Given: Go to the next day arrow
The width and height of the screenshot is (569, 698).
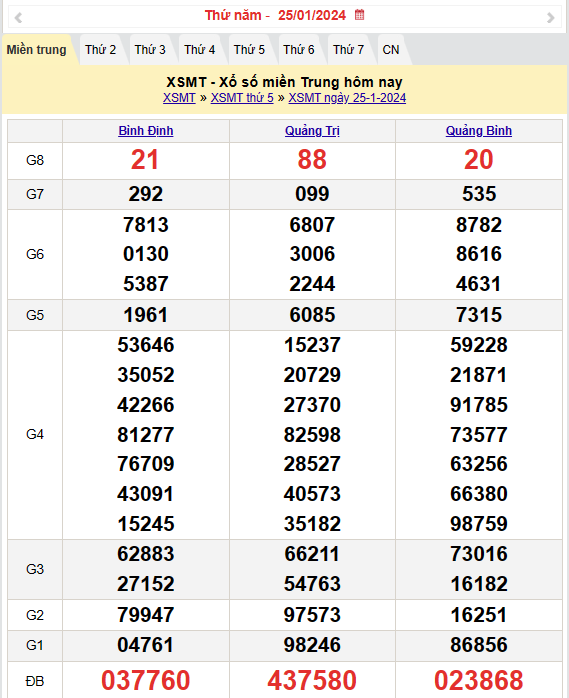Looking at the screenshot, I should pos(550,17).
